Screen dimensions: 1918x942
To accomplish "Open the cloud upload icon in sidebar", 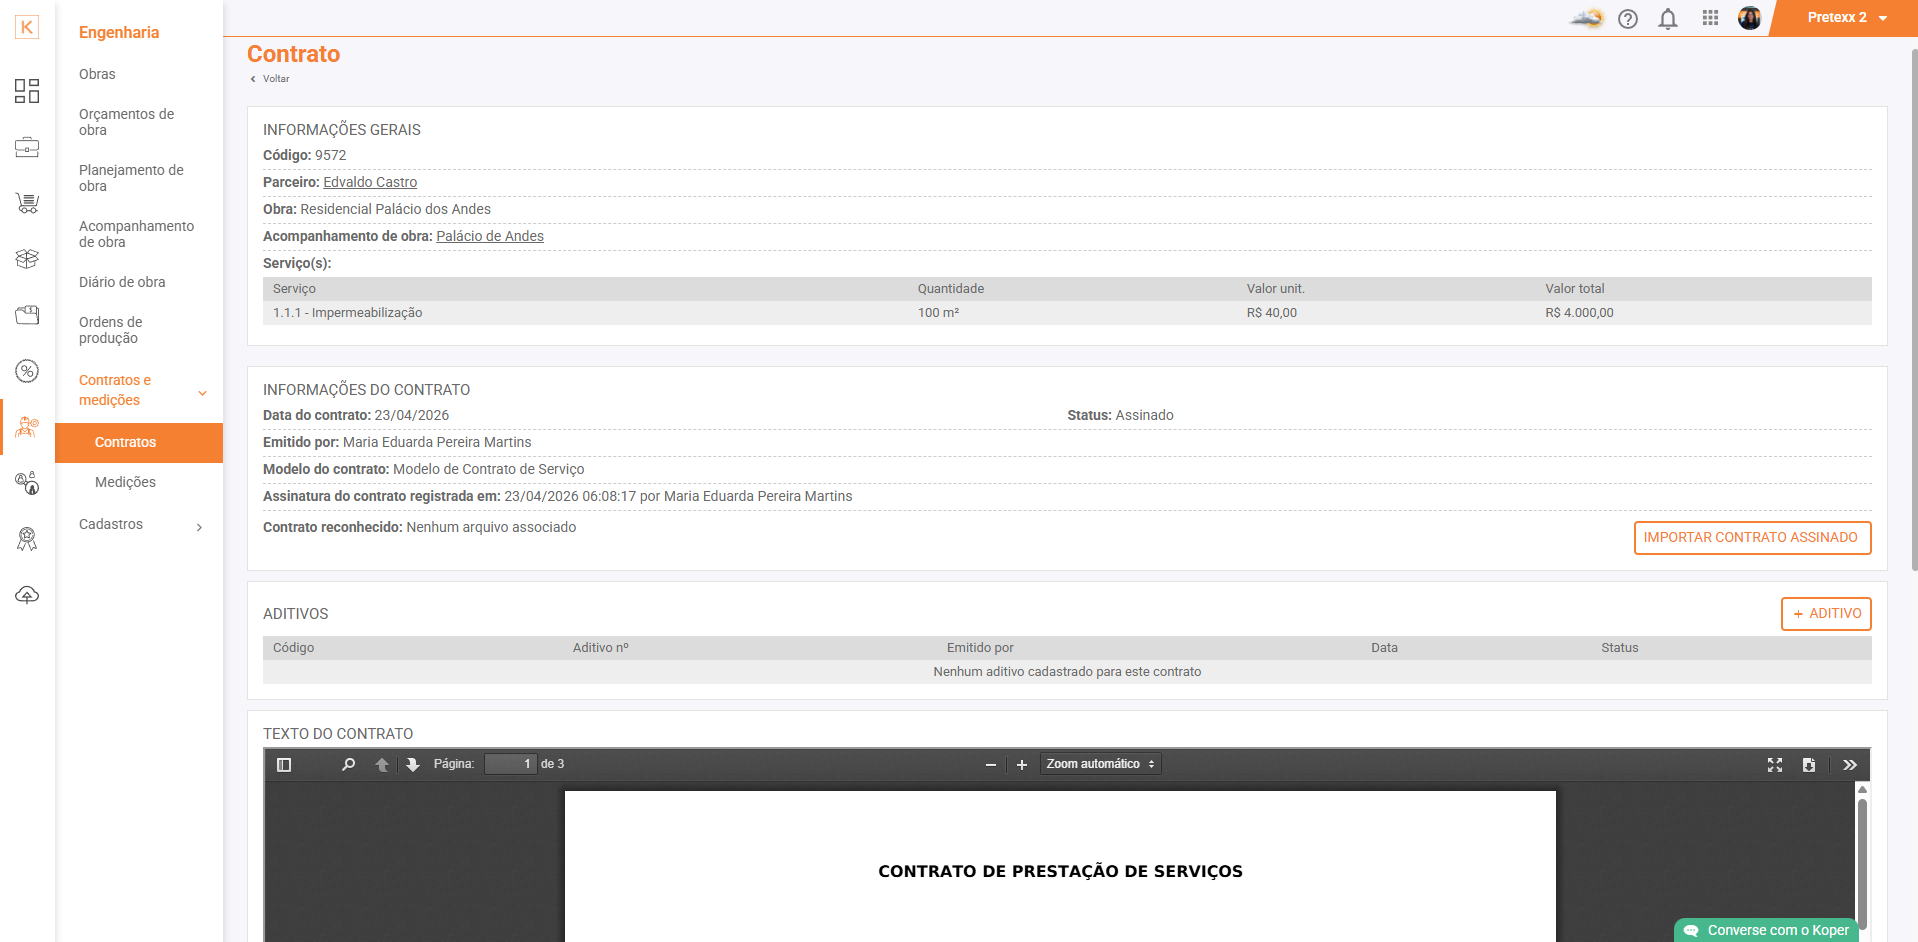I will coord(27,595).
